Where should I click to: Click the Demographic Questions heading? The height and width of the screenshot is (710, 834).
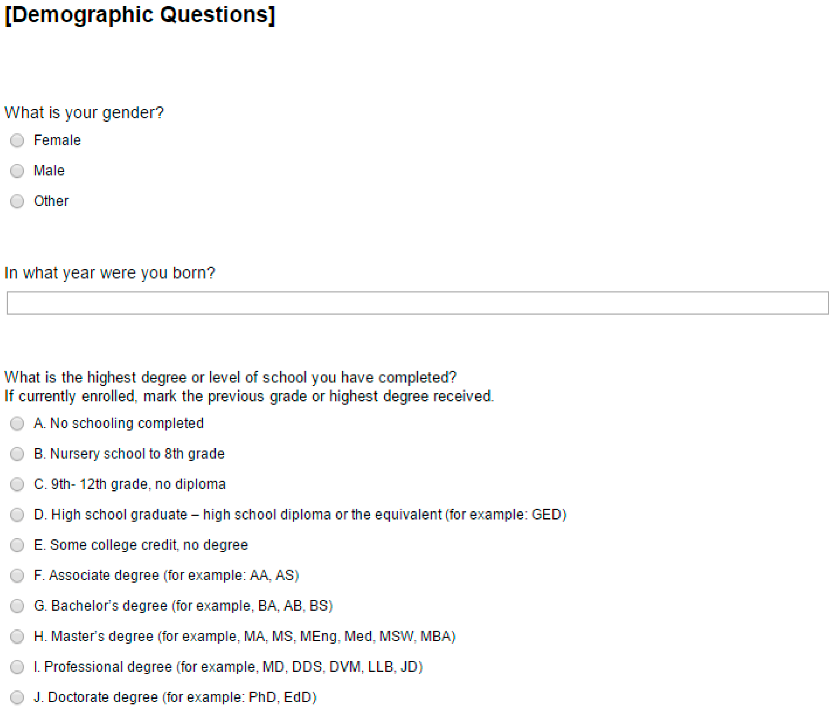click(x=140, y=17)
